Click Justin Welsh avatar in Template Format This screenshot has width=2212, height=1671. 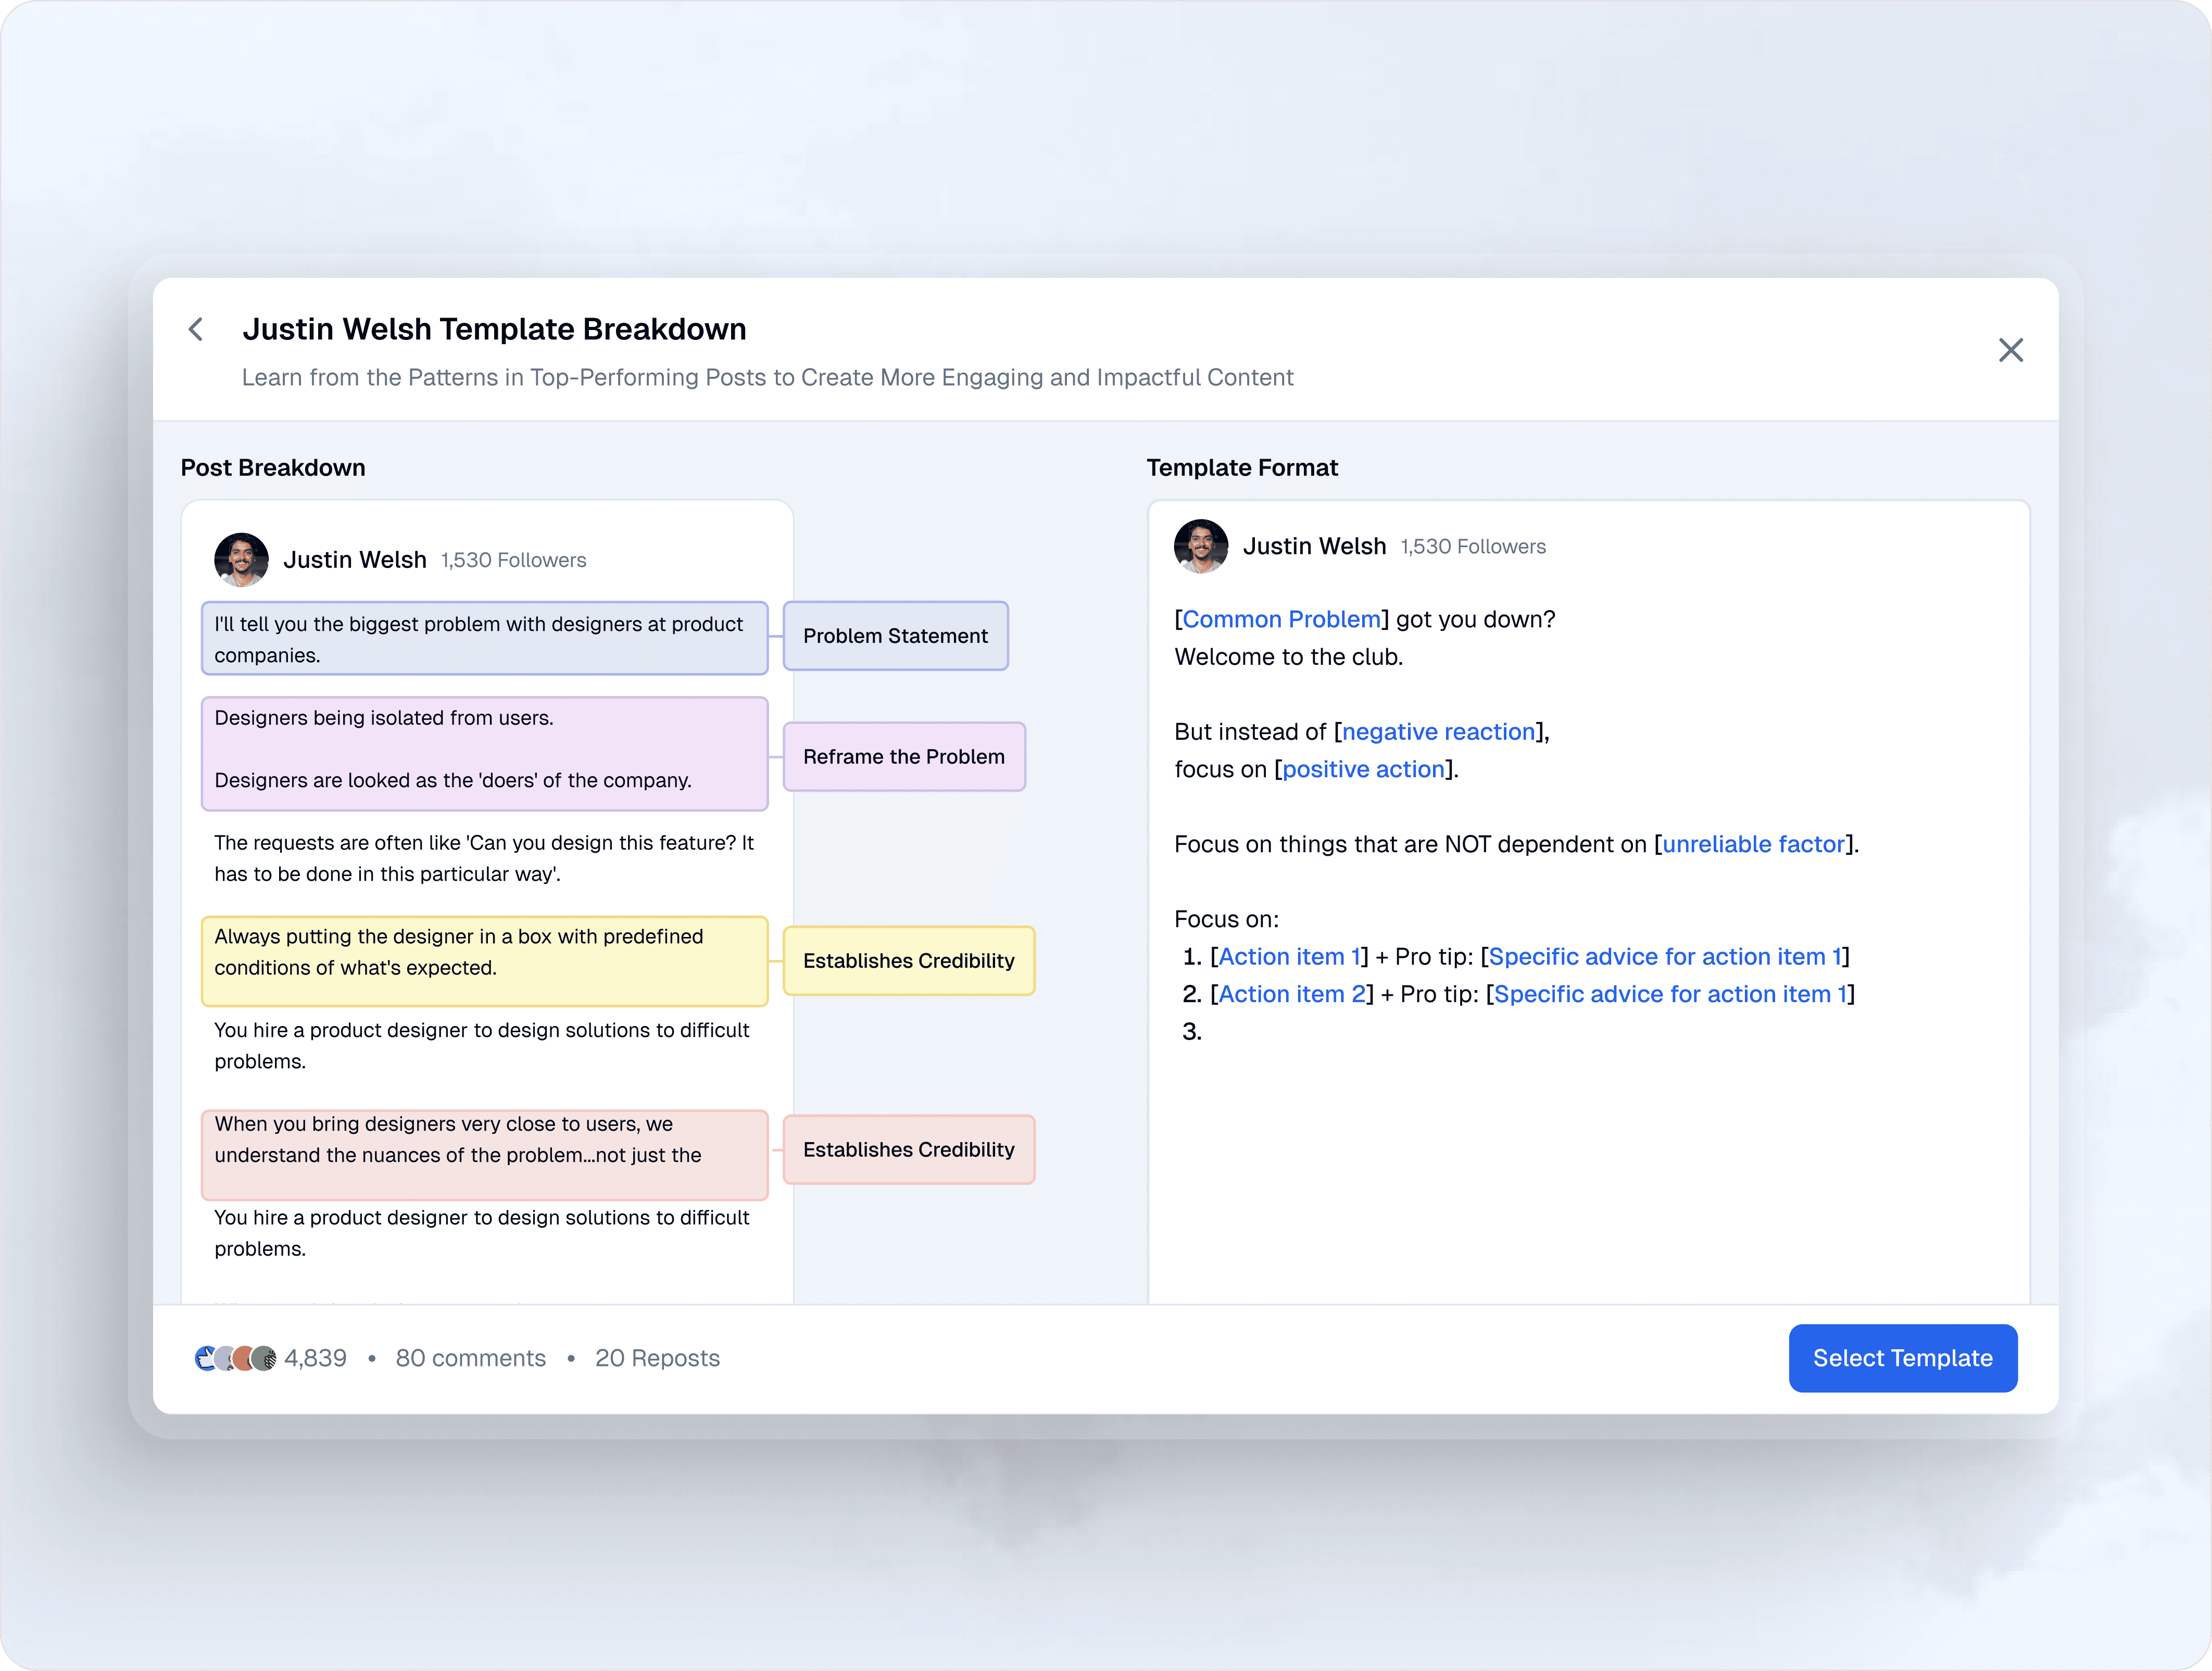point(1200,546)
